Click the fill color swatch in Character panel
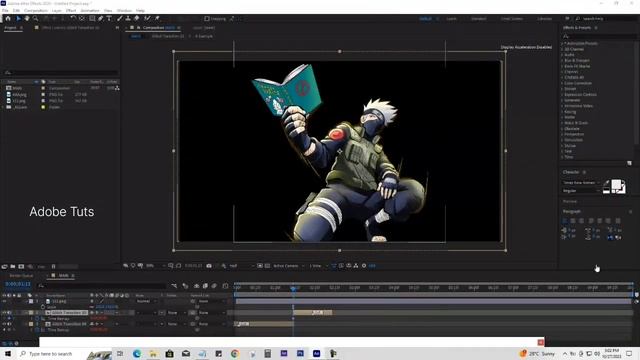This screenshot has width=640, height=360. point(616,185)
